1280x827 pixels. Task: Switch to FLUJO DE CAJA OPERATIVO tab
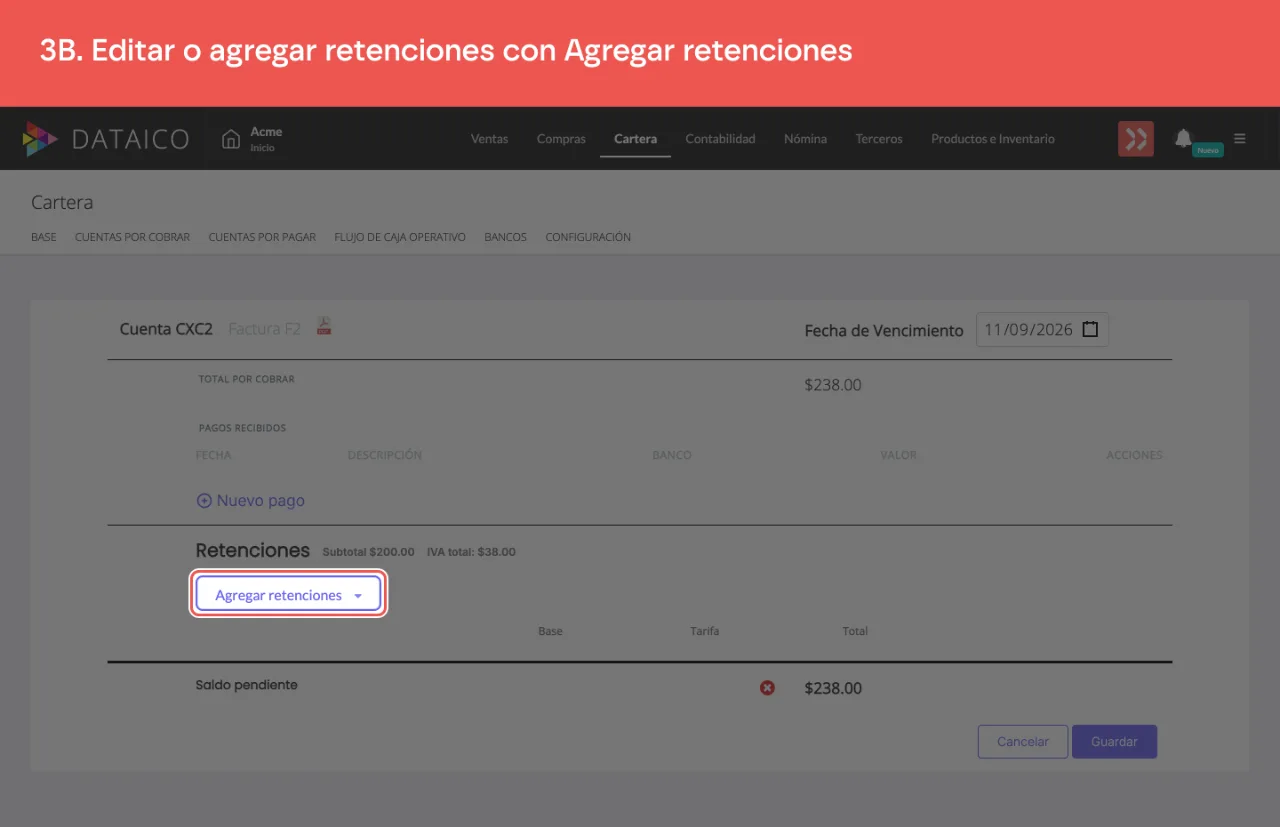(400, 238)
